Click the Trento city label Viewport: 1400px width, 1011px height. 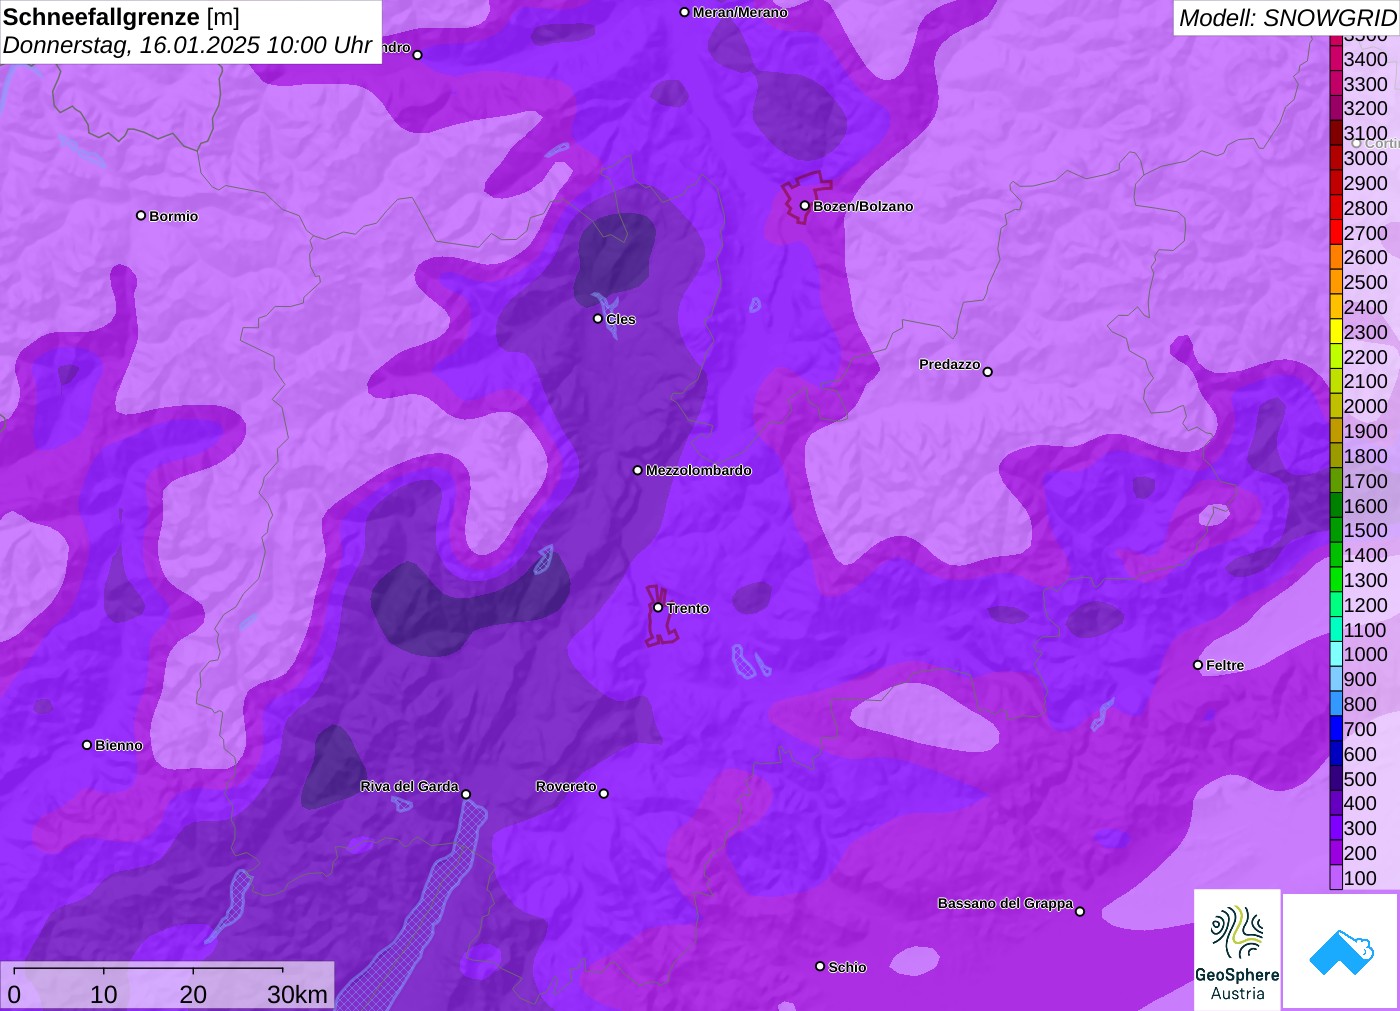(687, 608)
